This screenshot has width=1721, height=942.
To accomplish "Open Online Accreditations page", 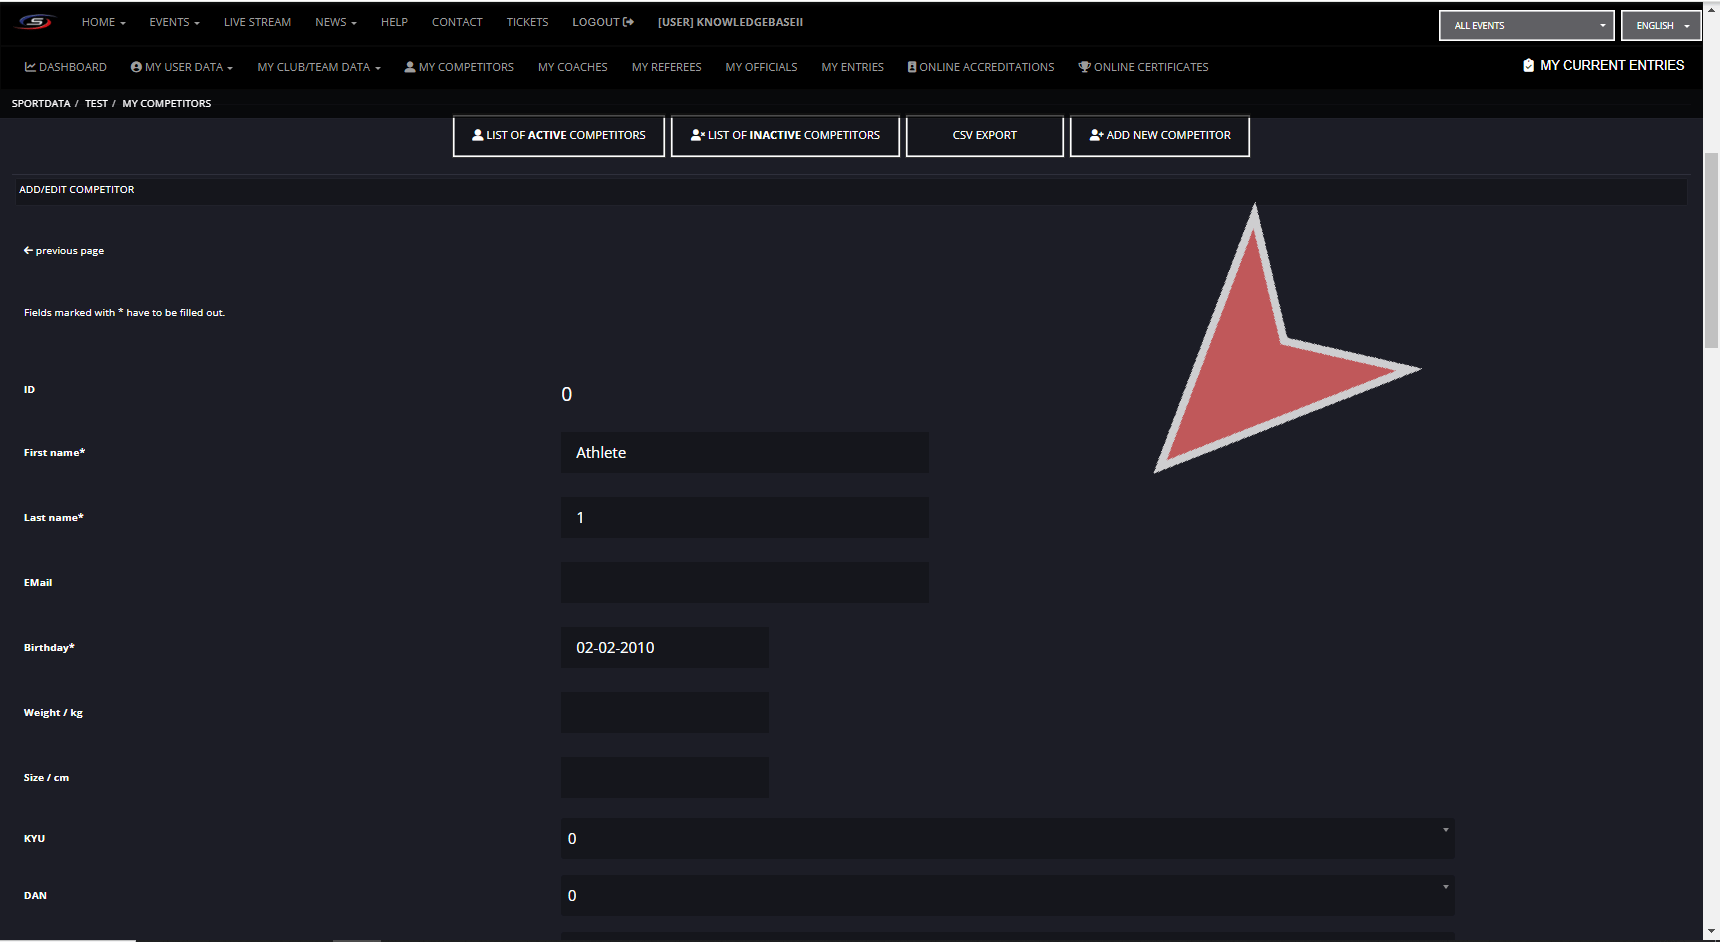I will 981,67.
